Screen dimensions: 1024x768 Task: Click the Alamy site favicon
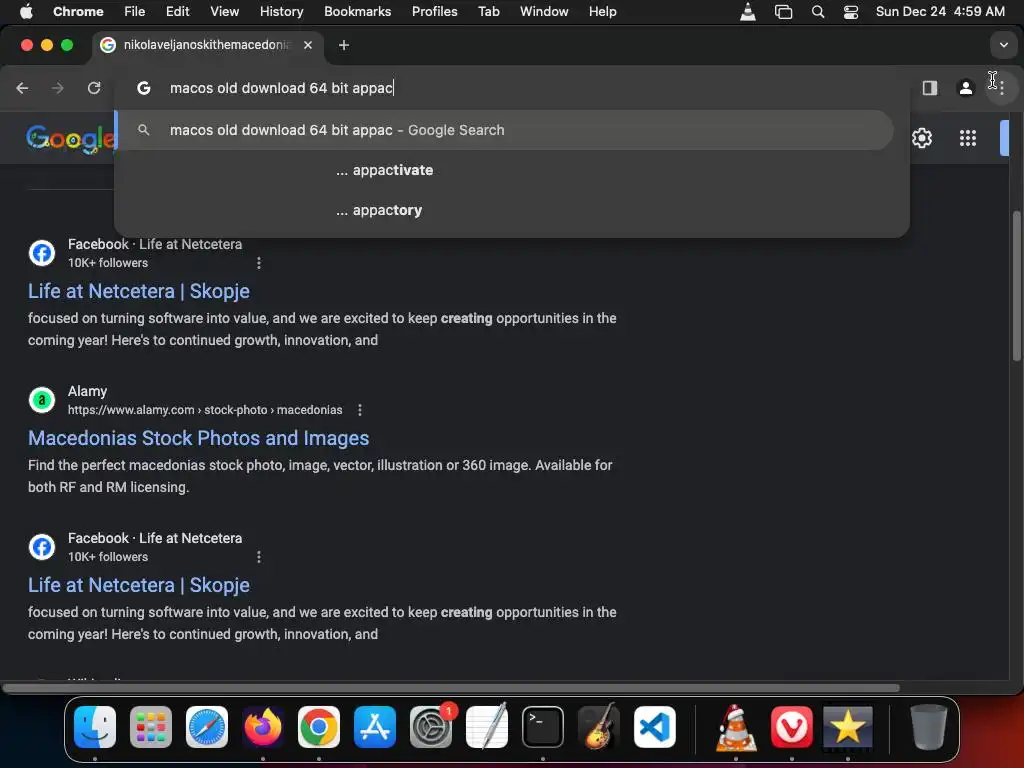(x=42, y=400)
